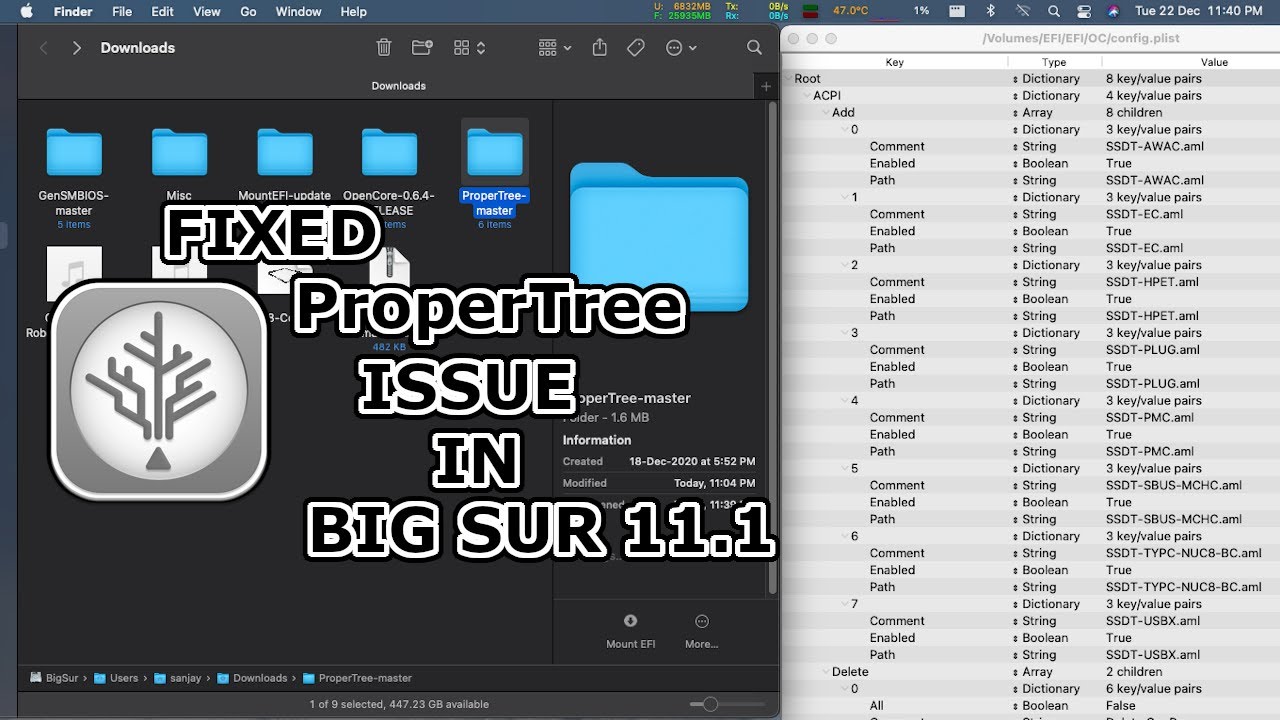Image resolution: width=1280 pixels, height=720 pixels.
Task: Open the icon view switcher
Action: pos(470,47)
